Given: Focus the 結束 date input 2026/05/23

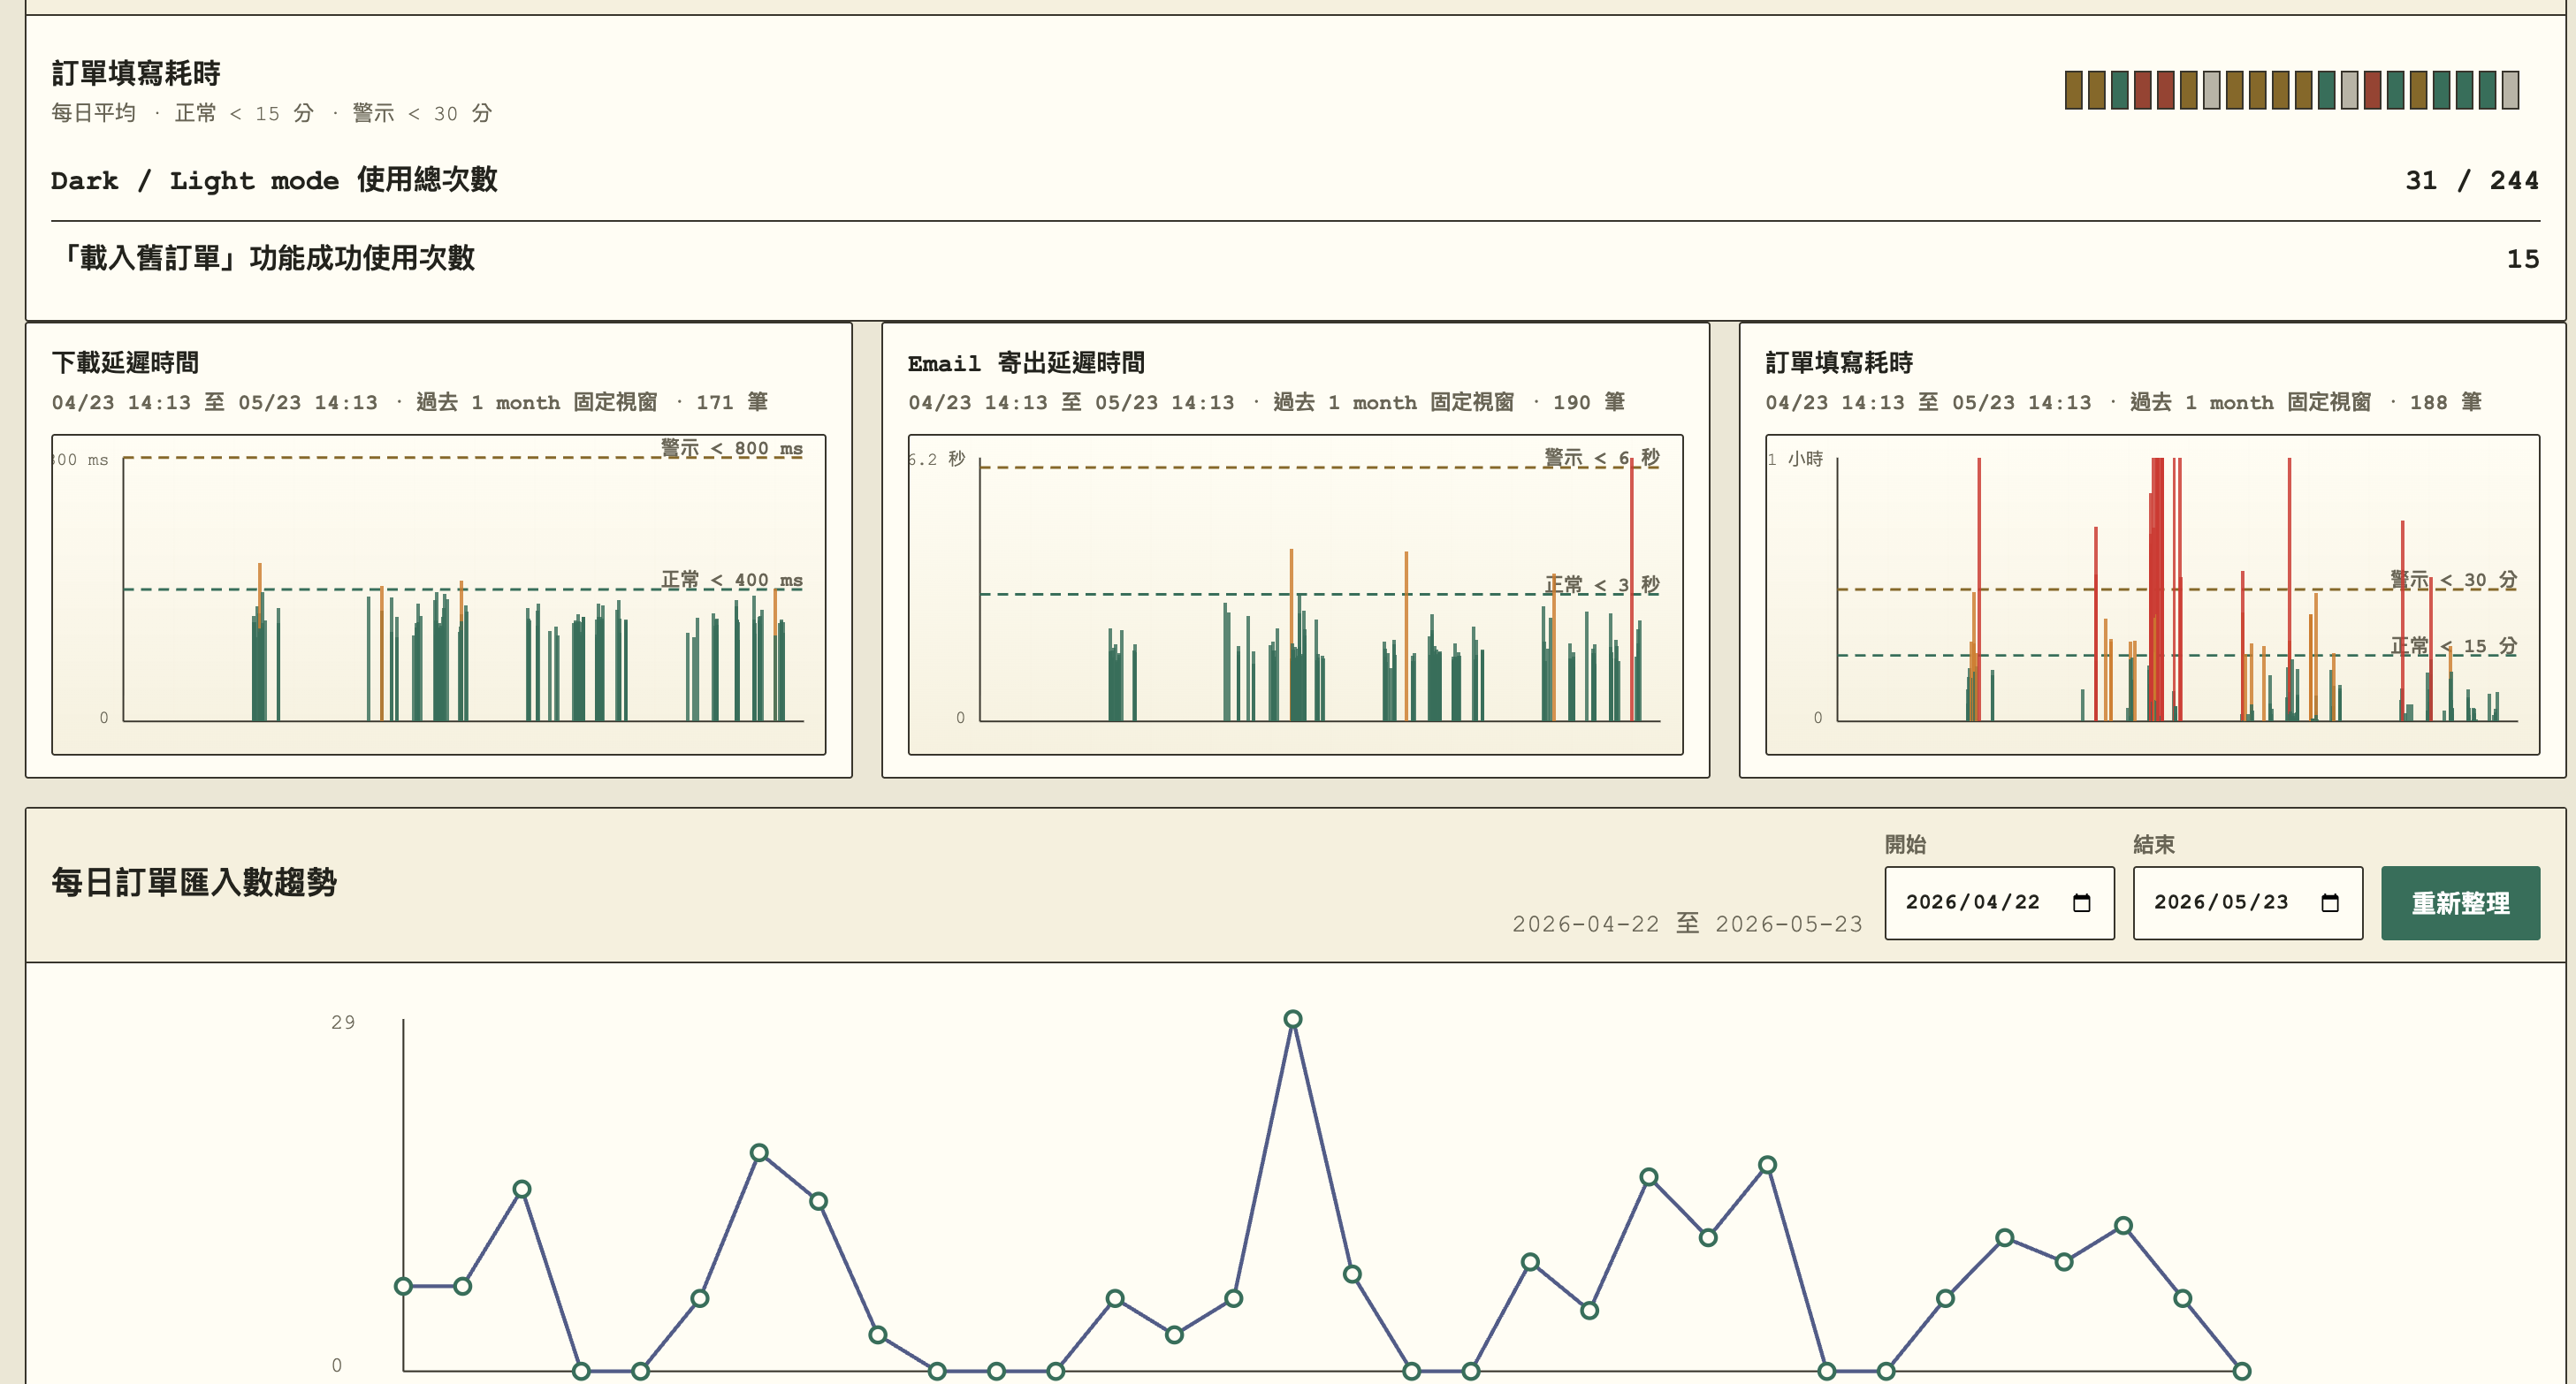Looking at the screenshot, I should (x=2247, y=903).
